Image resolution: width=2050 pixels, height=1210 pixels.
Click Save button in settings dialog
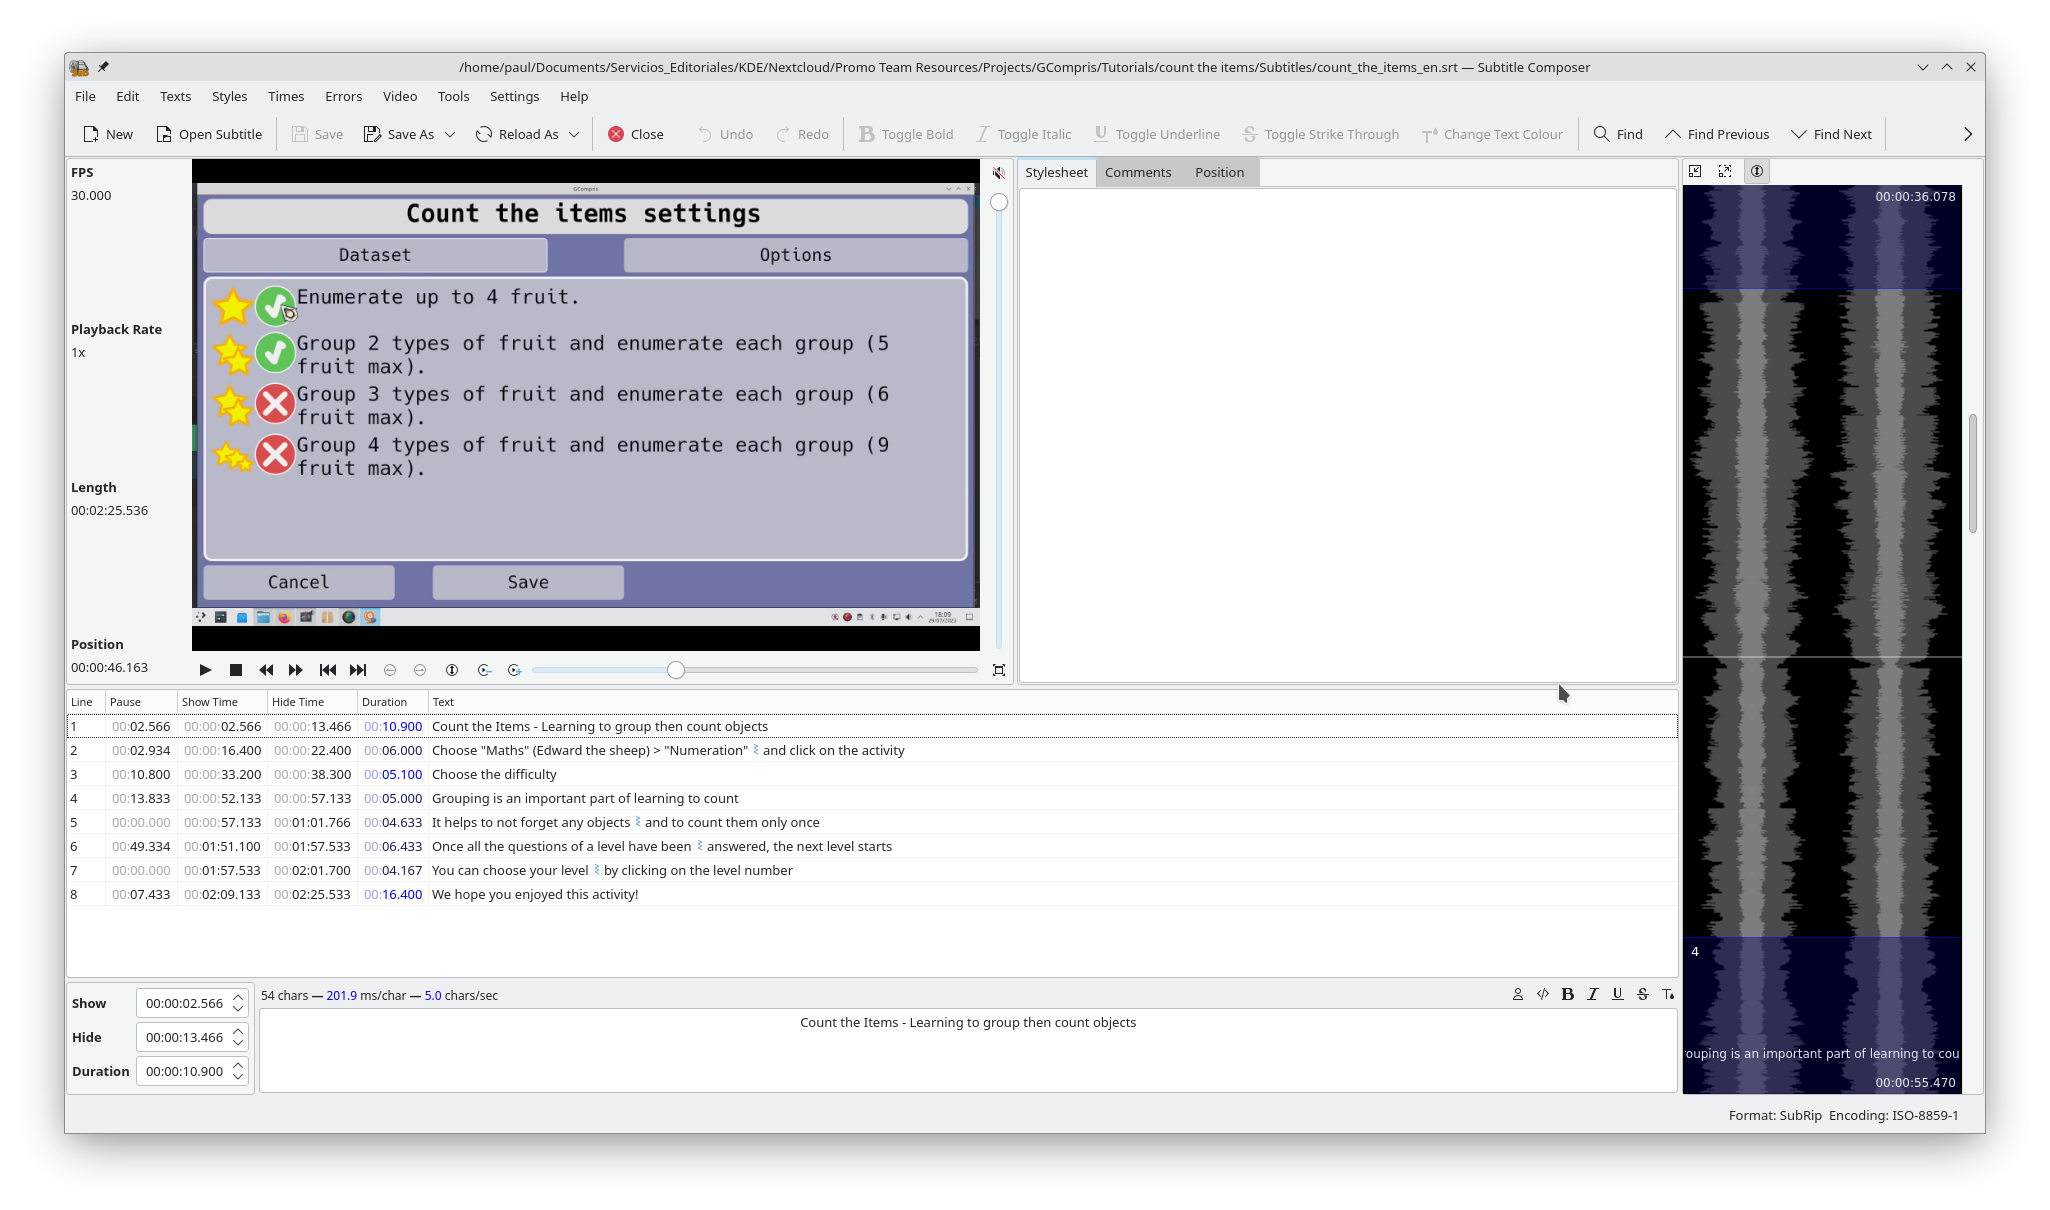click(527, 582)
